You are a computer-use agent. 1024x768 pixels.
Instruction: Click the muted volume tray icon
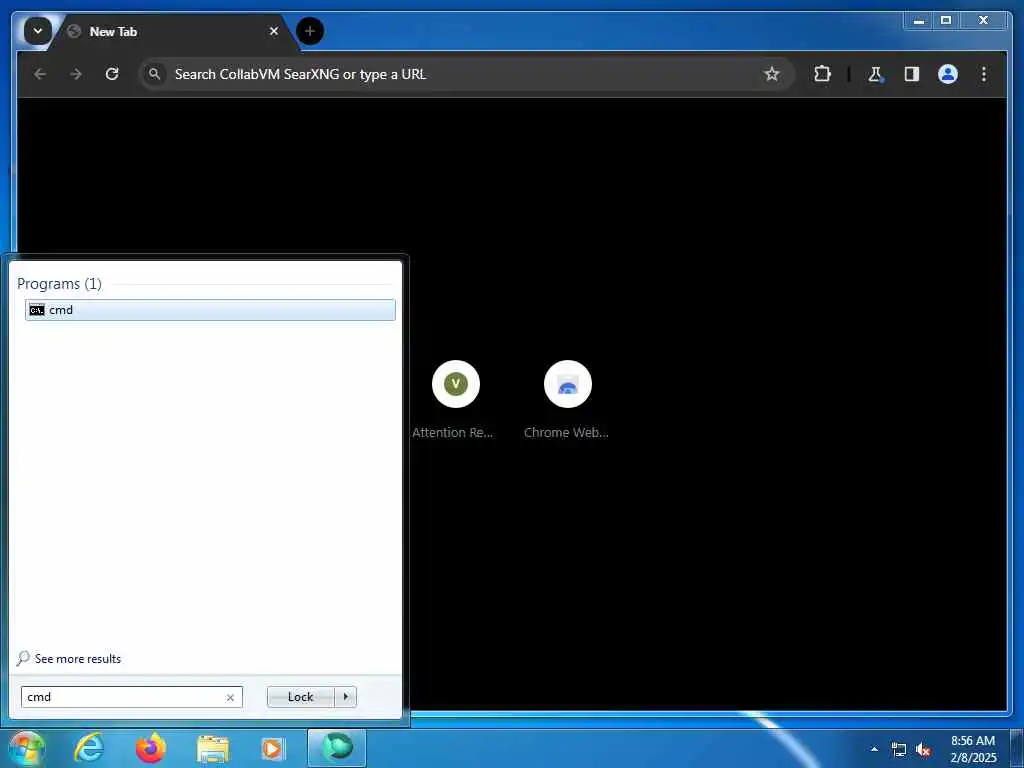[923, 749]
